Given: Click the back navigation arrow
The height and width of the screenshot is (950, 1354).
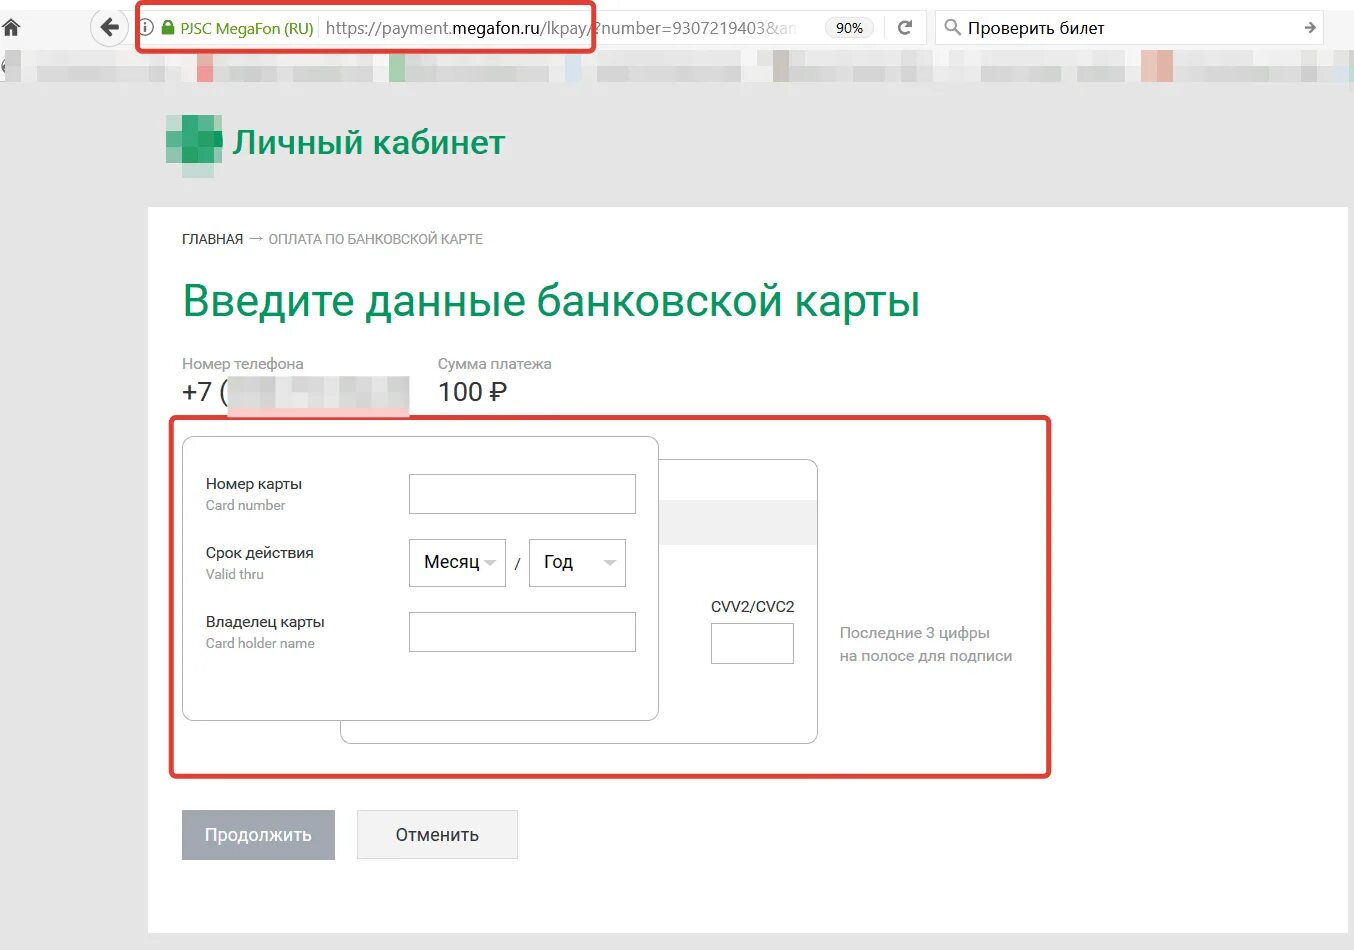Looking at the screenshot, I should point(110,27).
